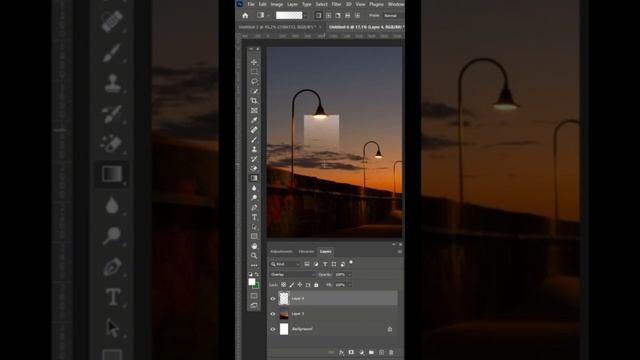
Task: Add a layer style with fx icon
Action: 341,352
